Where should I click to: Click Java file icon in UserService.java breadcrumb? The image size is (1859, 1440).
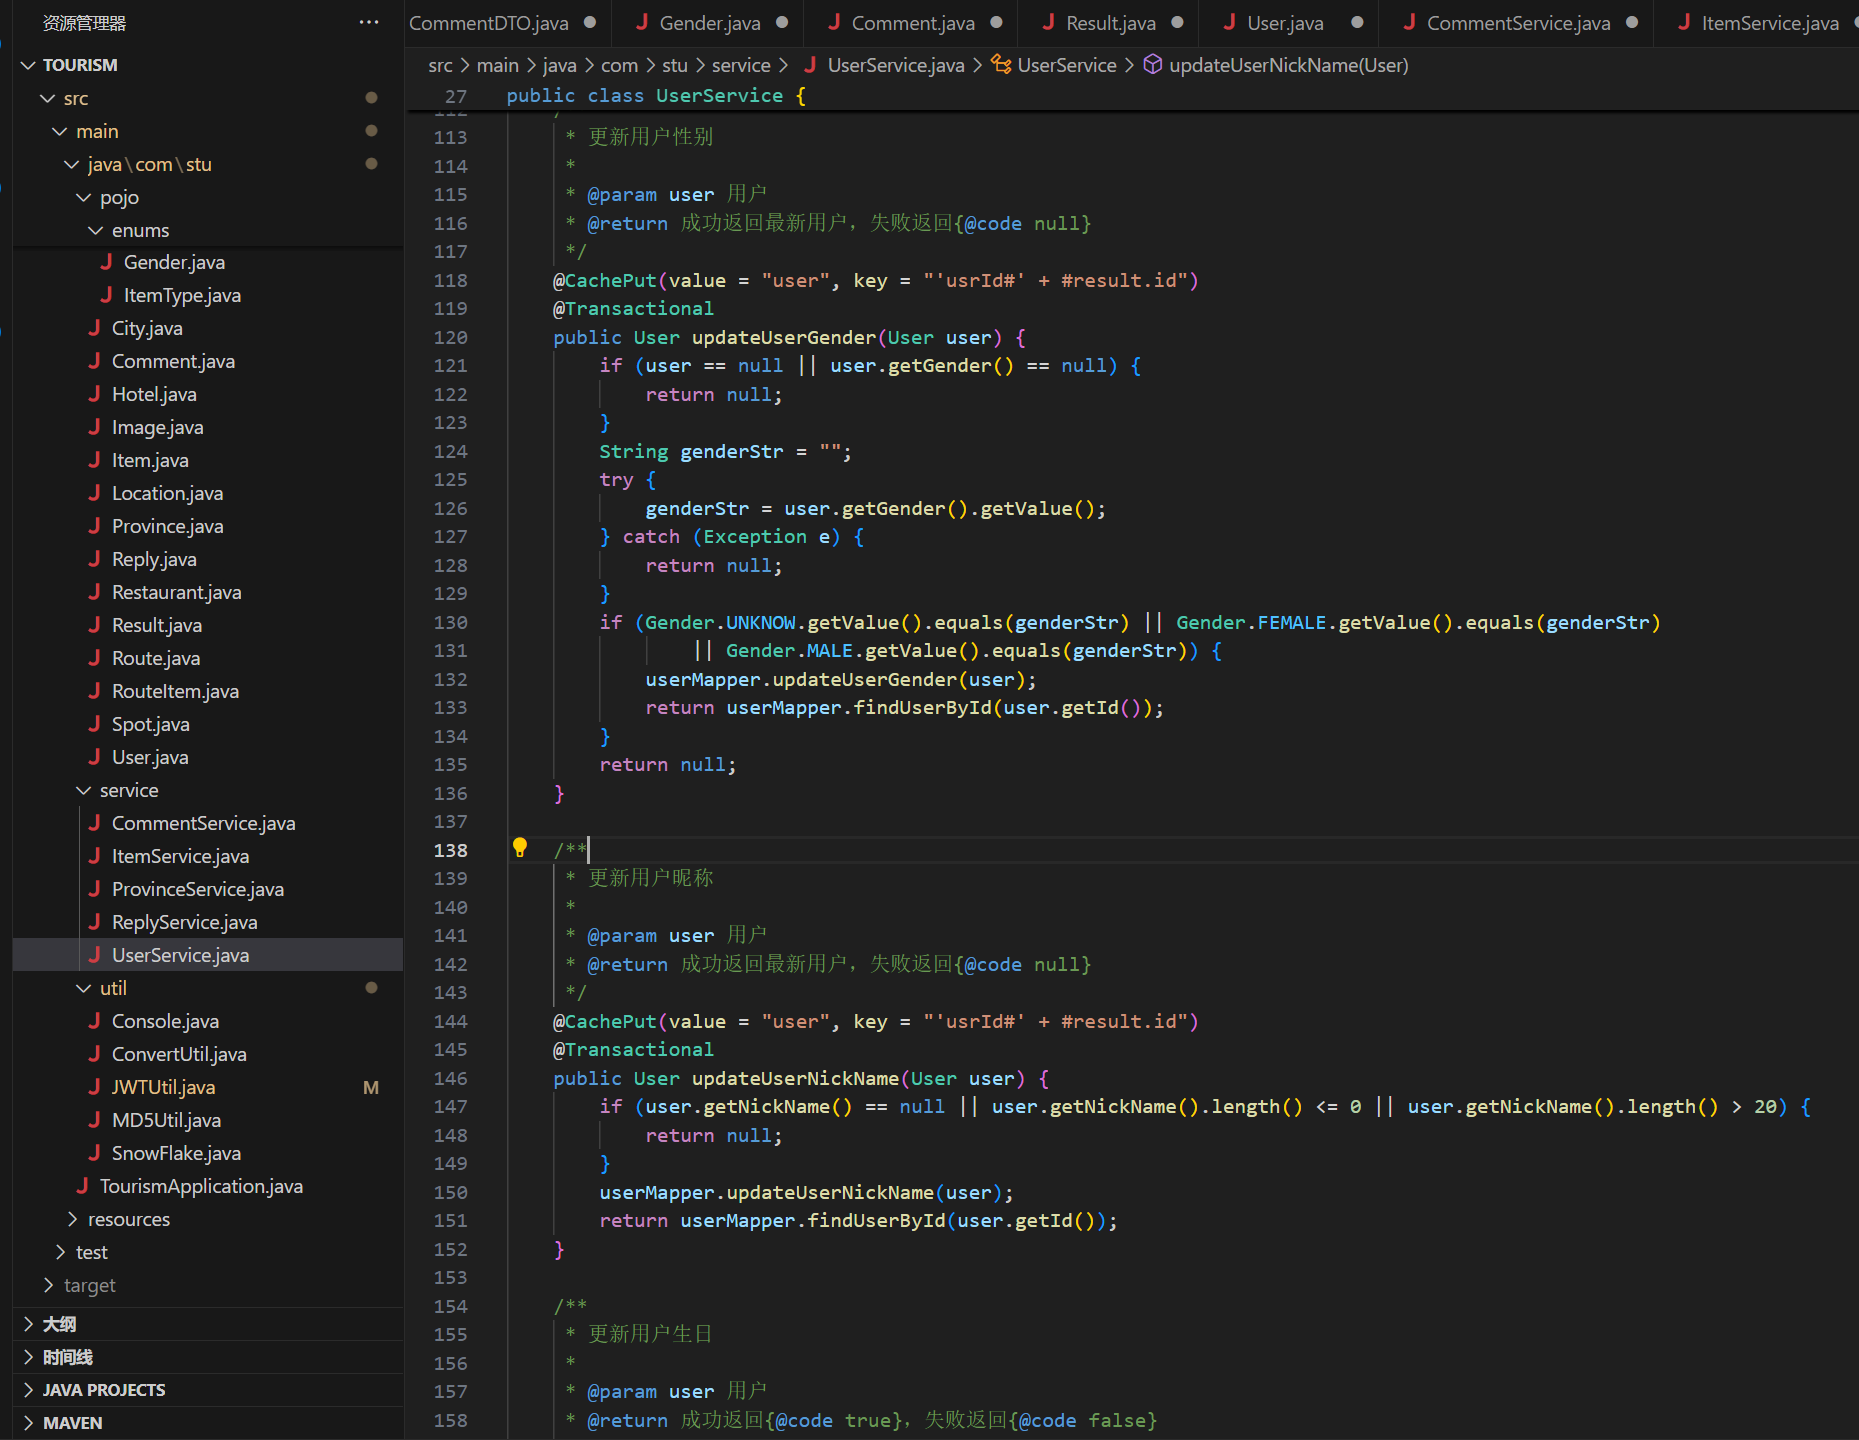[810, 65]
